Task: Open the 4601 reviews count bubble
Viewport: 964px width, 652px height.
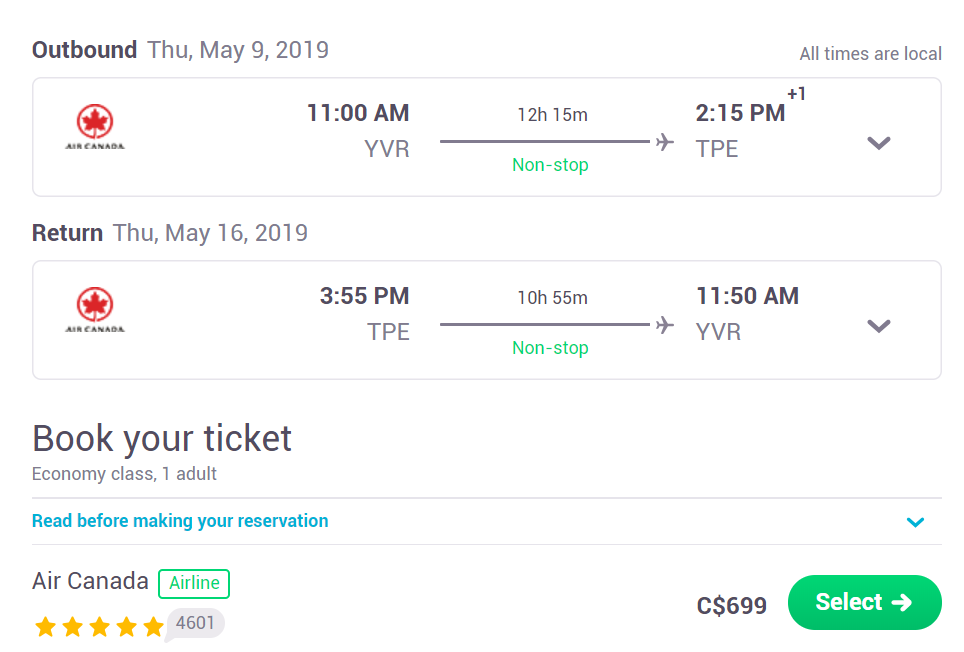Action: (x=195, y=623)
